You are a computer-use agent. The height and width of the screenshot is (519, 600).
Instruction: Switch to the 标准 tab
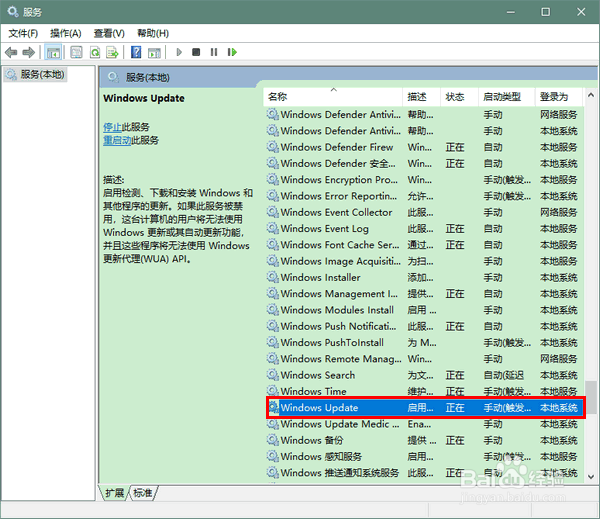143,493
